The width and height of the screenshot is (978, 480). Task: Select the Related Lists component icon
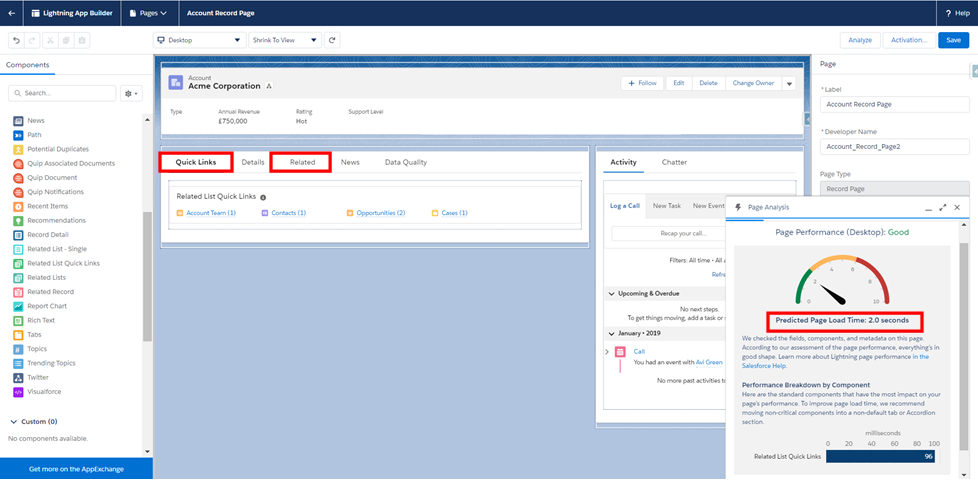point(18,278)
